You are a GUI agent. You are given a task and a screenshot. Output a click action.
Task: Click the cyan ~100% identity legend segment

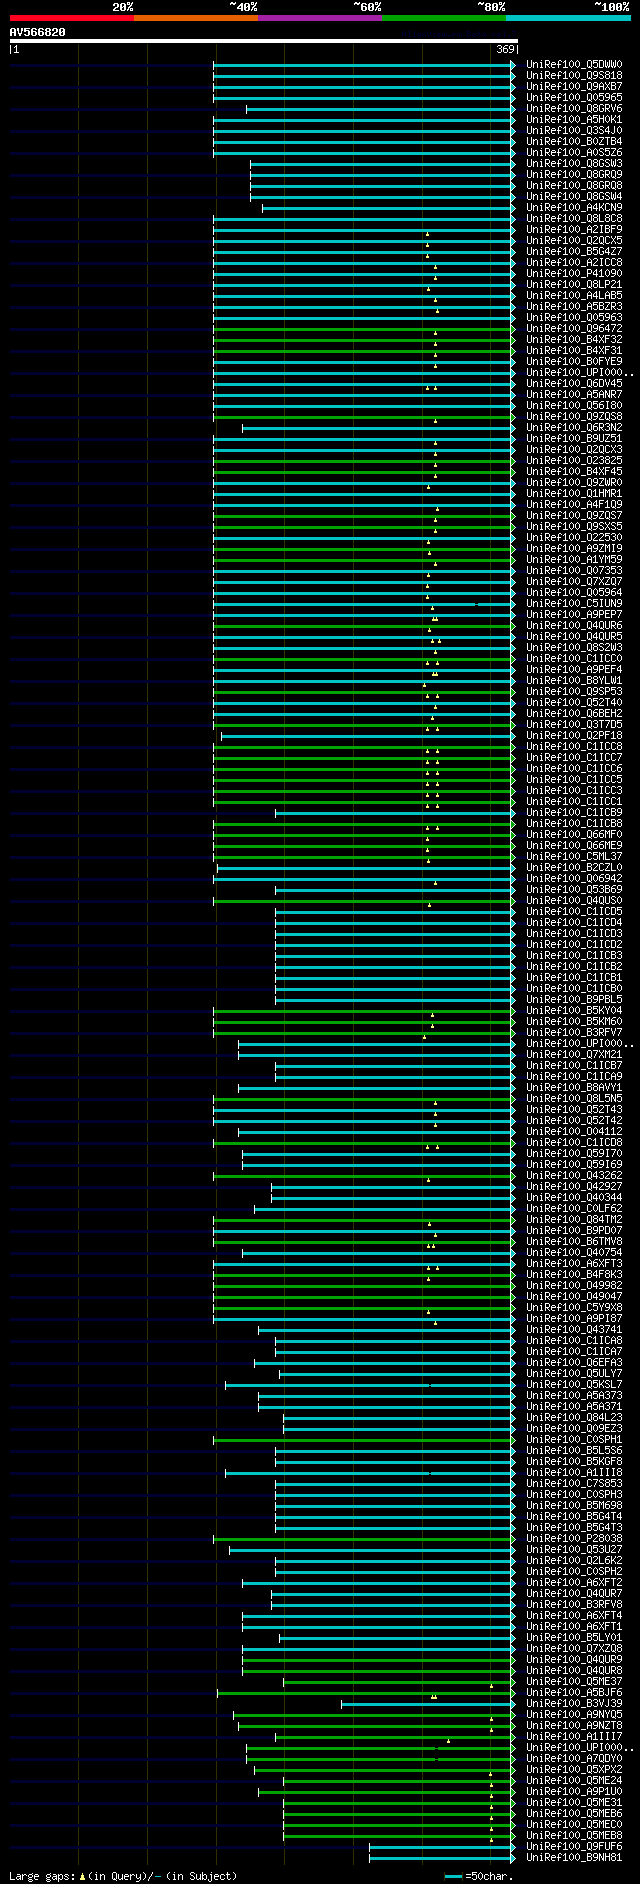click(568, 18)
